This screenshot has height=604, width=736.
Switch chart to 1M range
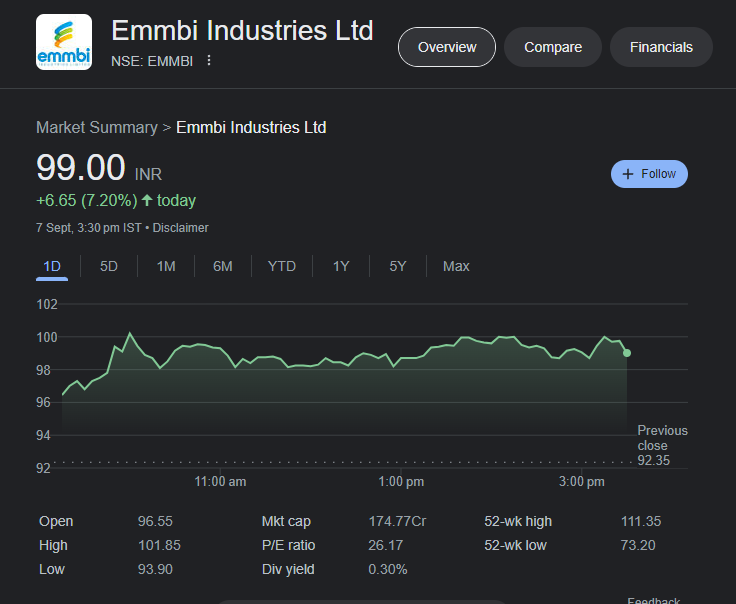[166, 267]
